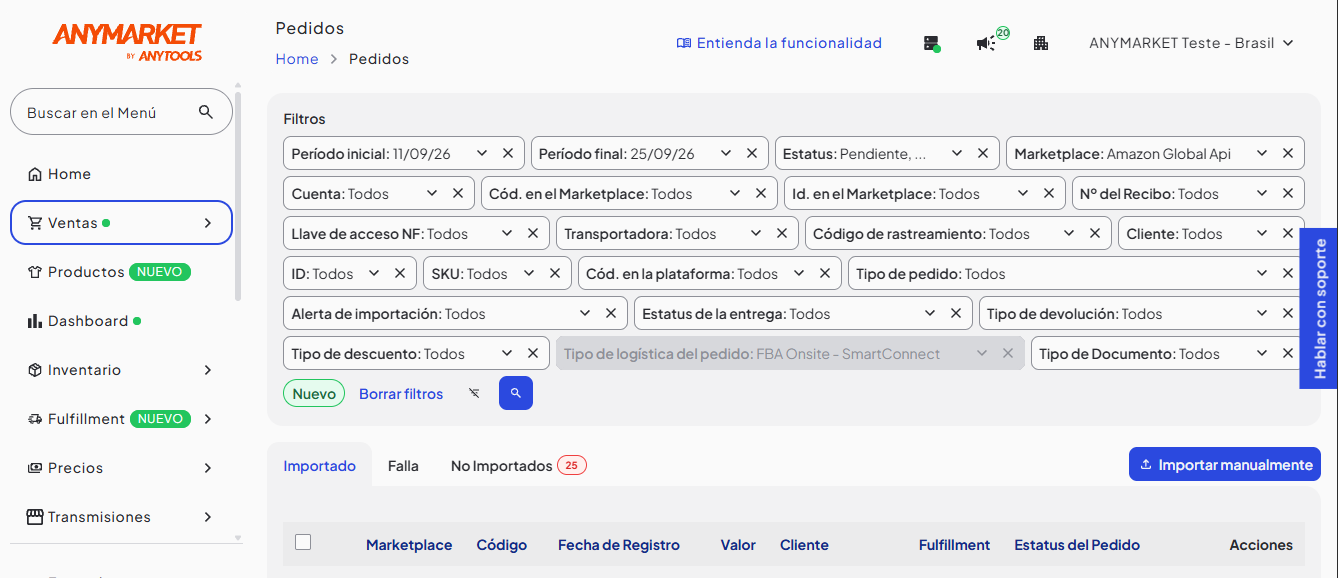The height and width of the screenshot is (578, 1338).
Task: Open the Transportadora filter dropdown
Action: click(x=756, y=233)
